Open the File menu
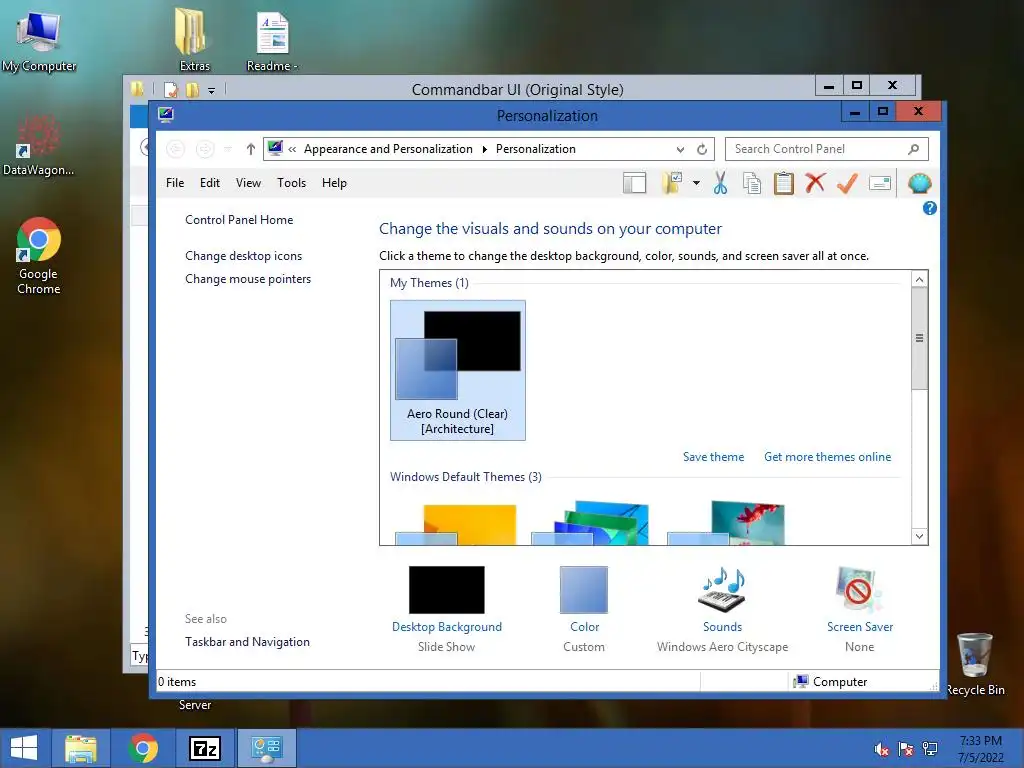The width and height of the screenshot is (1024, 768). [175, 183]
